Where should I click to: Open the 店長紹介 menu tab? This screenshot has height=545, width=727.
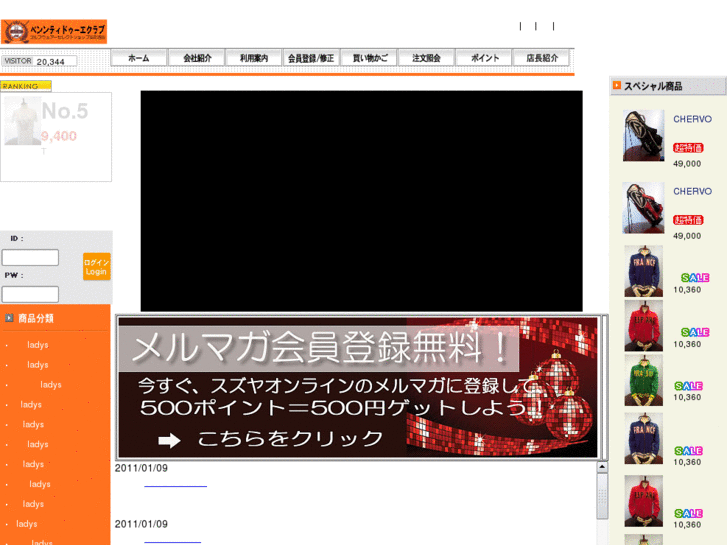point(542,58)
